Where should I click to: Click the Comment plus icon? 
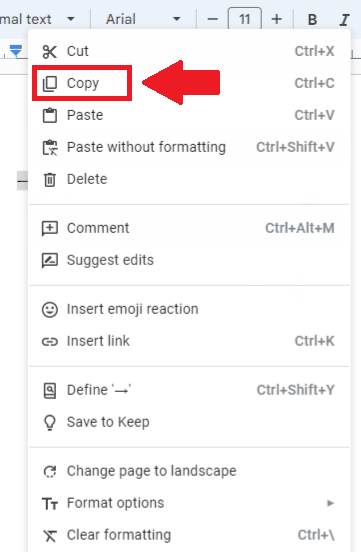49,228
